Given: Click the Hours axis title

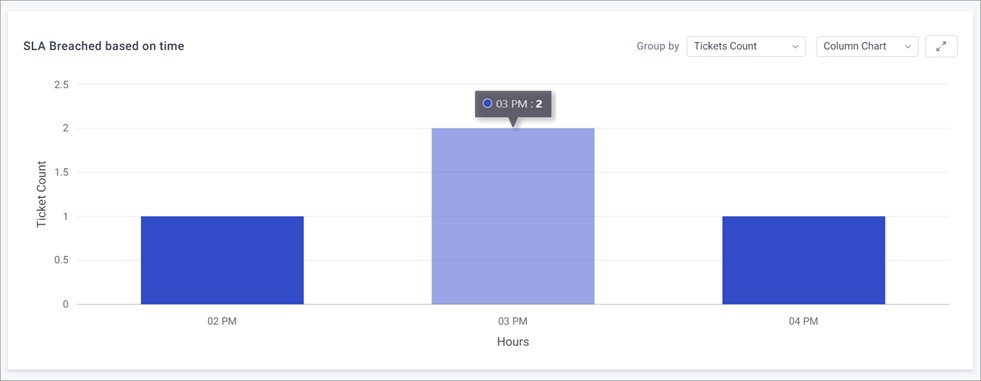Looking at the screenshot, I should pos(513,342).
